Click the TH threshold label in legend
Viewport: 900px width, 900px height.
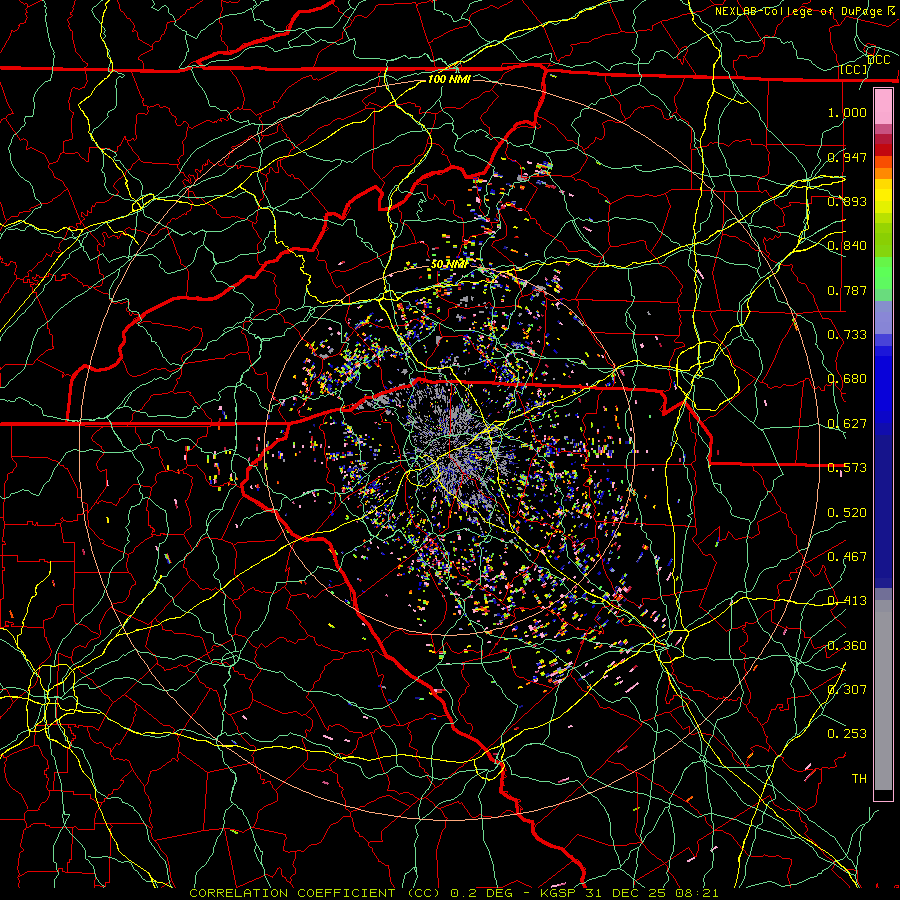(x=859, y=779)
